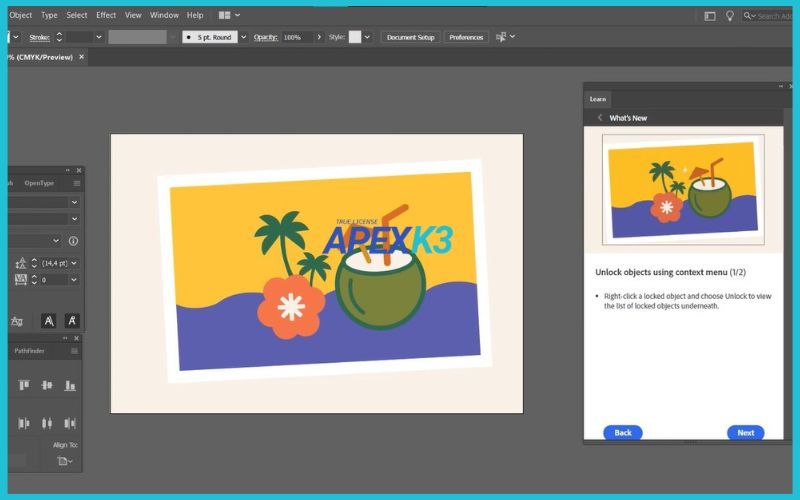Screen dimensions: 800x500
Task: Click the Align To icon in Align panel
Action: coord(65,461)
